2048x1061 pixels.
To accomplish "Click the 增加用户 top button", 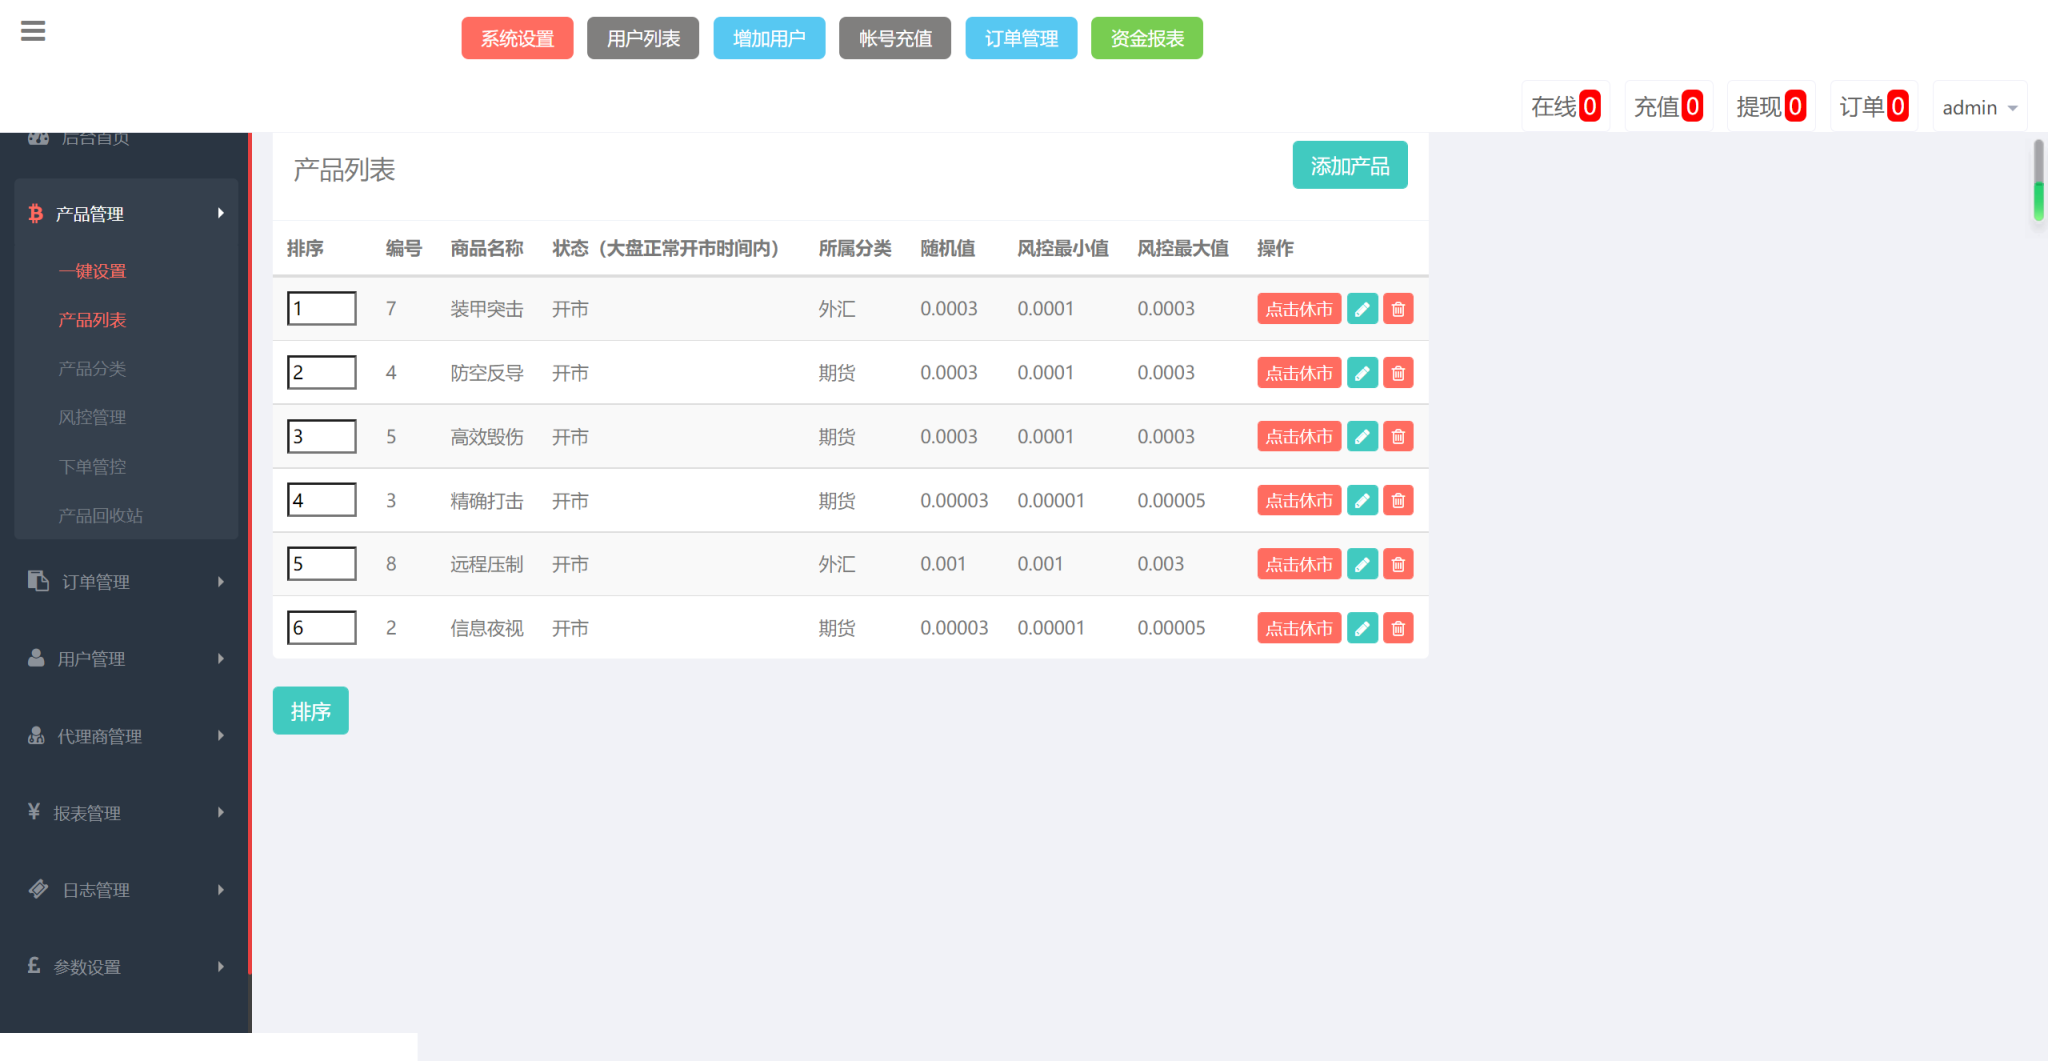I will pyautogui.click(x=769, y=38).
